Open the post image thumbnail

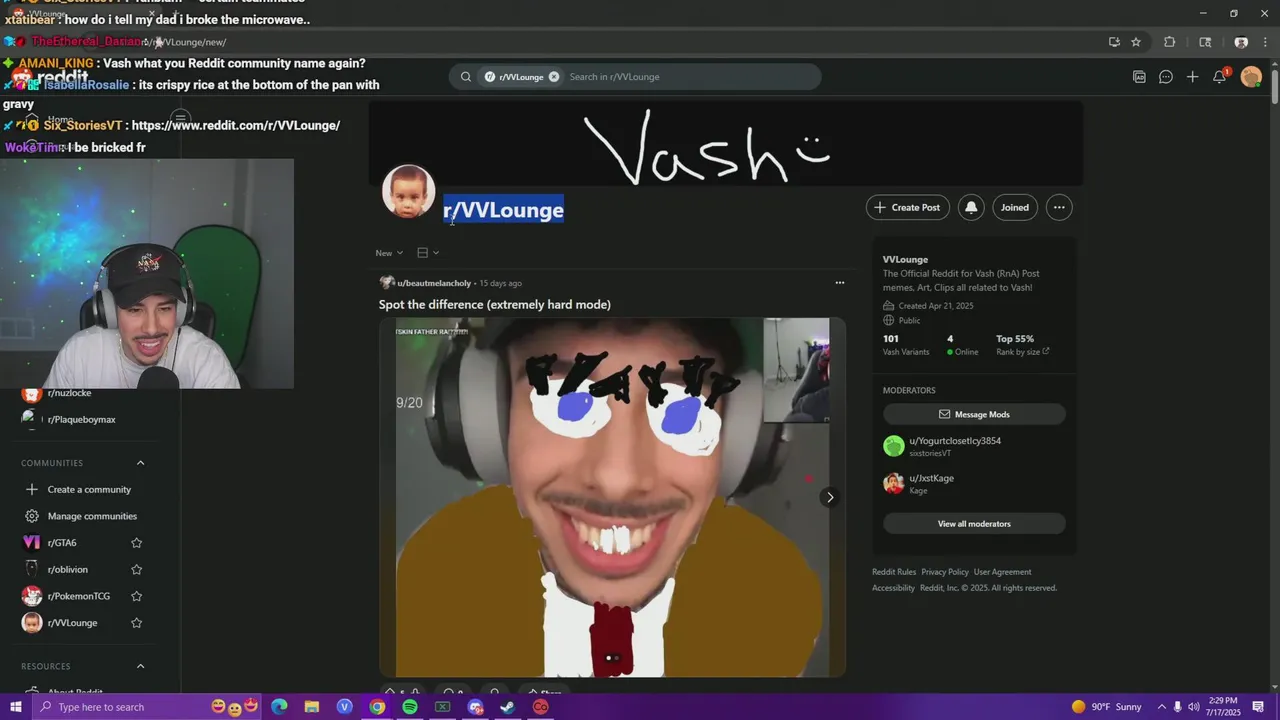coord(612,497)
